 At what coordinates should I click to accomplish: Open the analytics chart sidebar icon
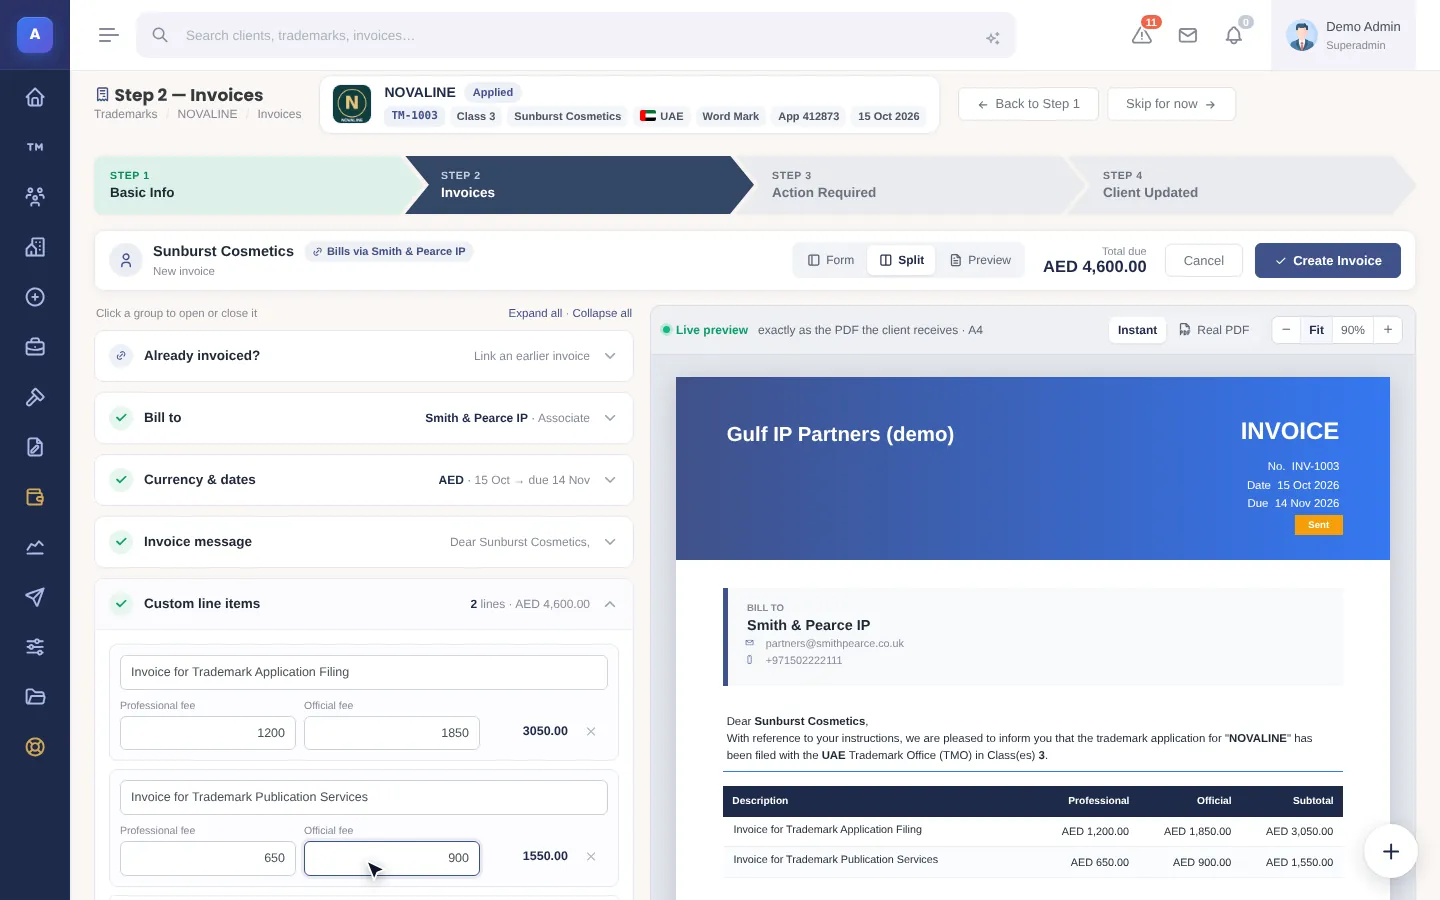click(35, 547)
